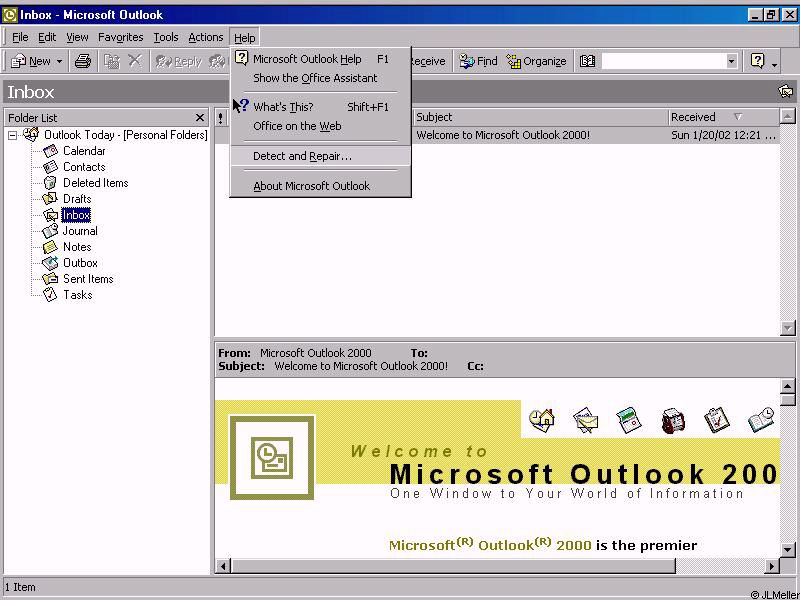Open the New item dropdown arrow
The height and width of the screenshot is (600, 800).
(59, 61)
